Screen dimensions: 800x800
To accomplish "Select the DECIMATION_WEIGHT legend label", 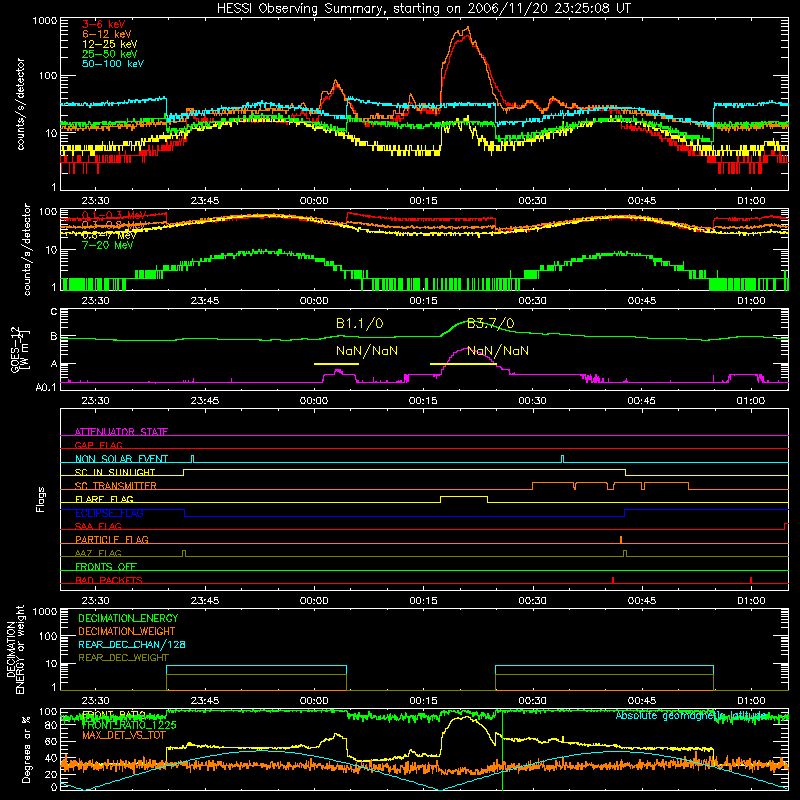I will pyautogui.click(x=127, y=631).
